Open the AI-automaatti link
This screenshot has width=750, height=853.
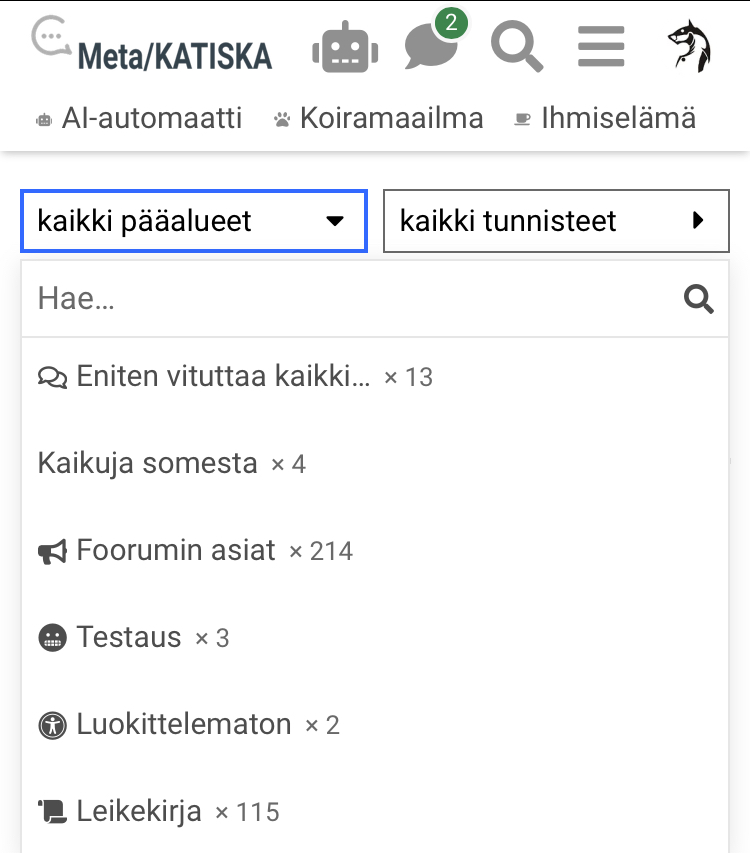[139, 118]
